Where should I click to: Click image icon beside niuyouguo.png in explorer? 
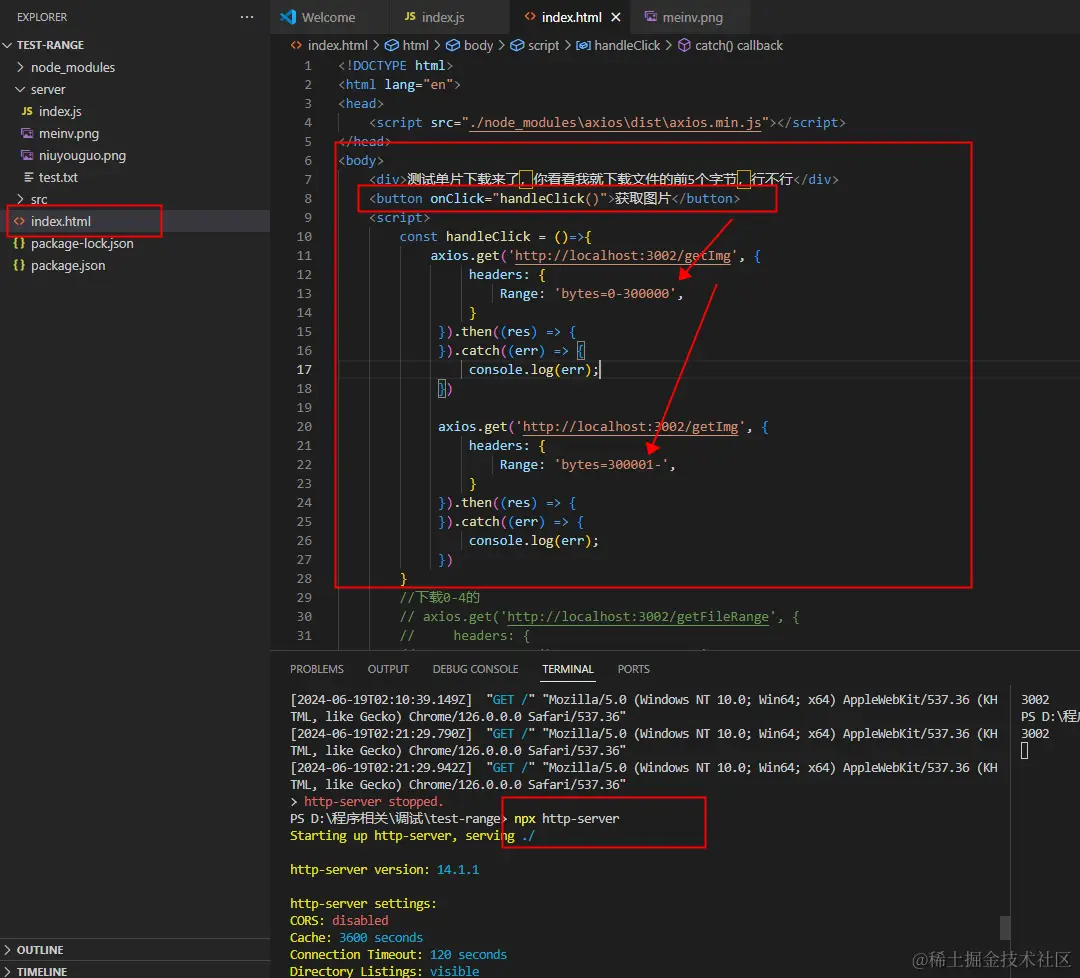27,155
